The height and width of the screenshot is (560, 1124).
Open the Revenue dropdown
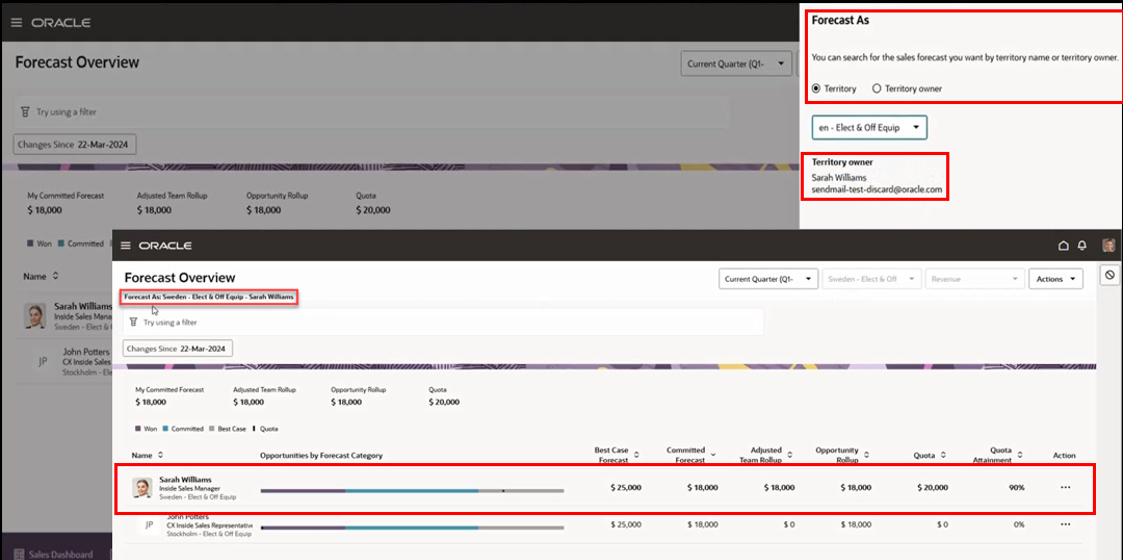click(975, 279)
